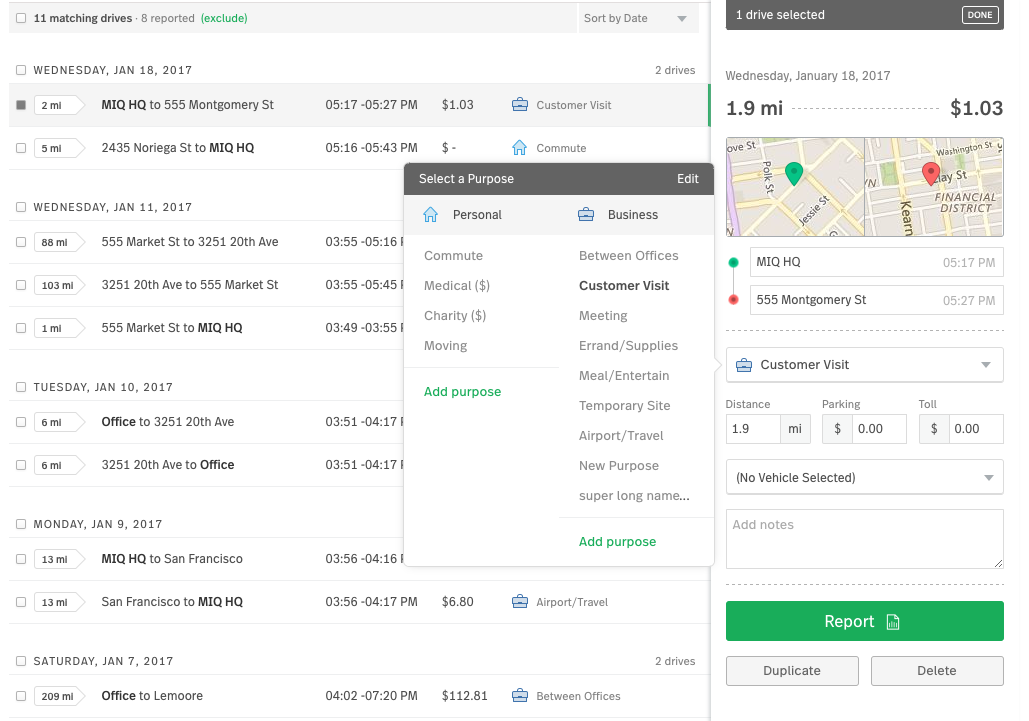The image size is (1029, 721).
Task: Choose Meal/Entertain as the purpose
Action: coord(624,376)
